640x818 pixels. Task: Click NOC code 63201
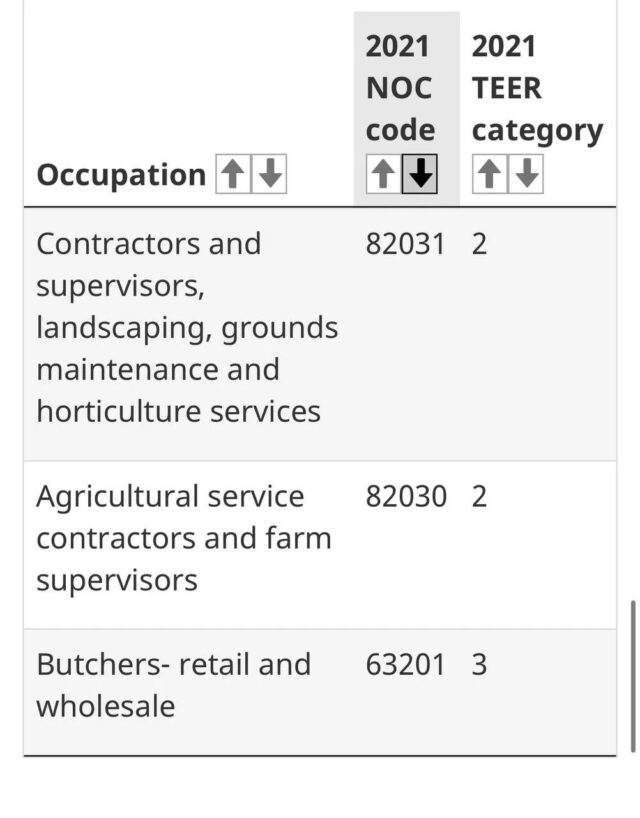[x=404, y=665]
